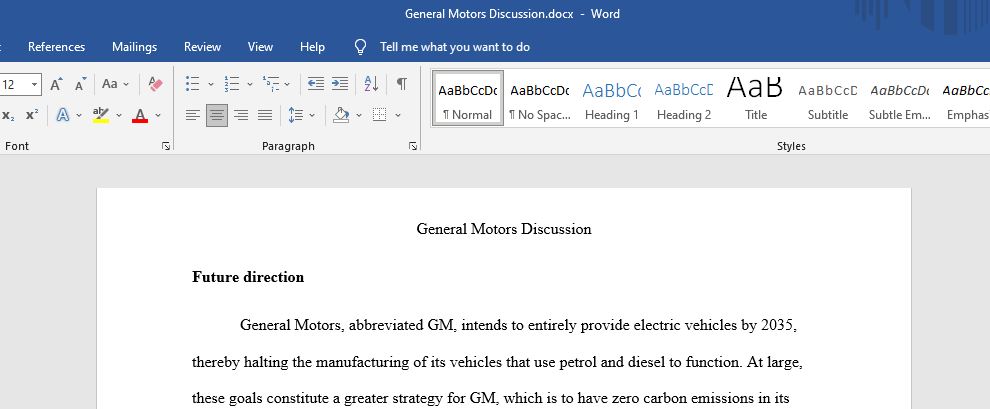Switch to the Mailings tab
This screenshot has height=409, width=990.
pos(134,47)
